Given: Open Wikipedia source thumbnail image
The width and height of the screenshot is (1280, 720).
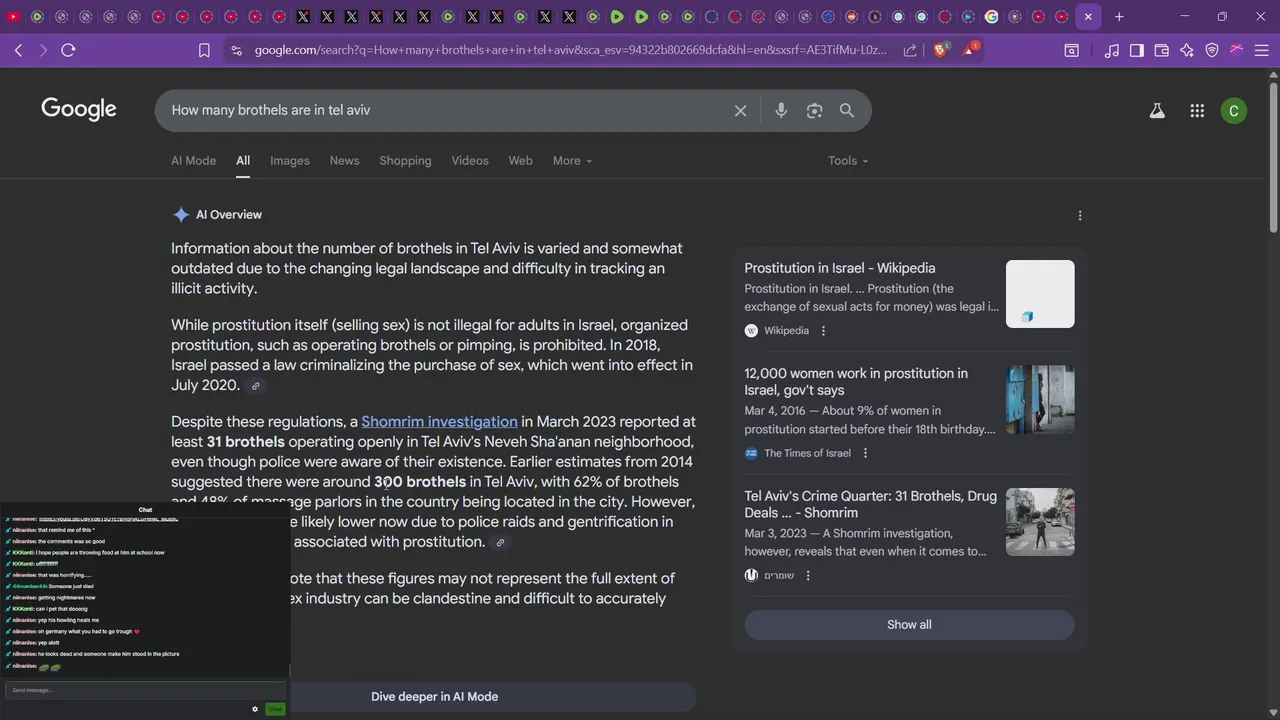Looking at the screenshot, I should (x=1040, y=294).
